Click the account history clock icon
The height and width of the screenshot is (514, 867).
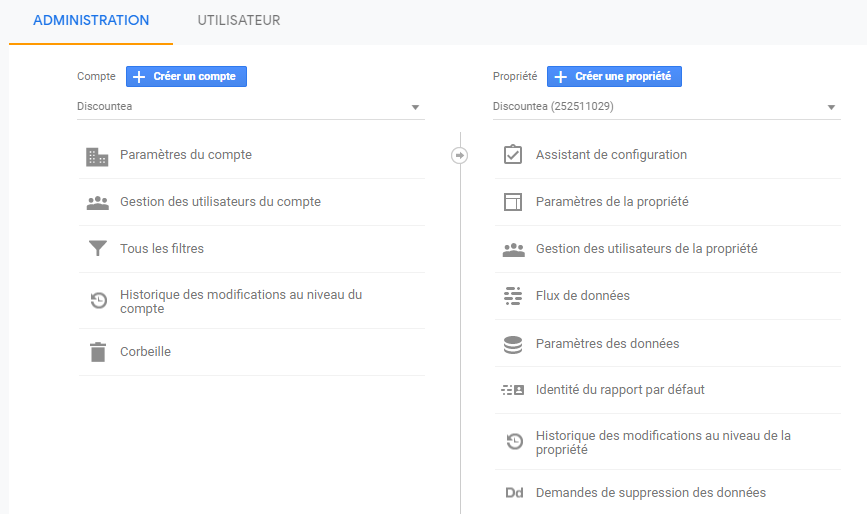[x=98, y=300]
